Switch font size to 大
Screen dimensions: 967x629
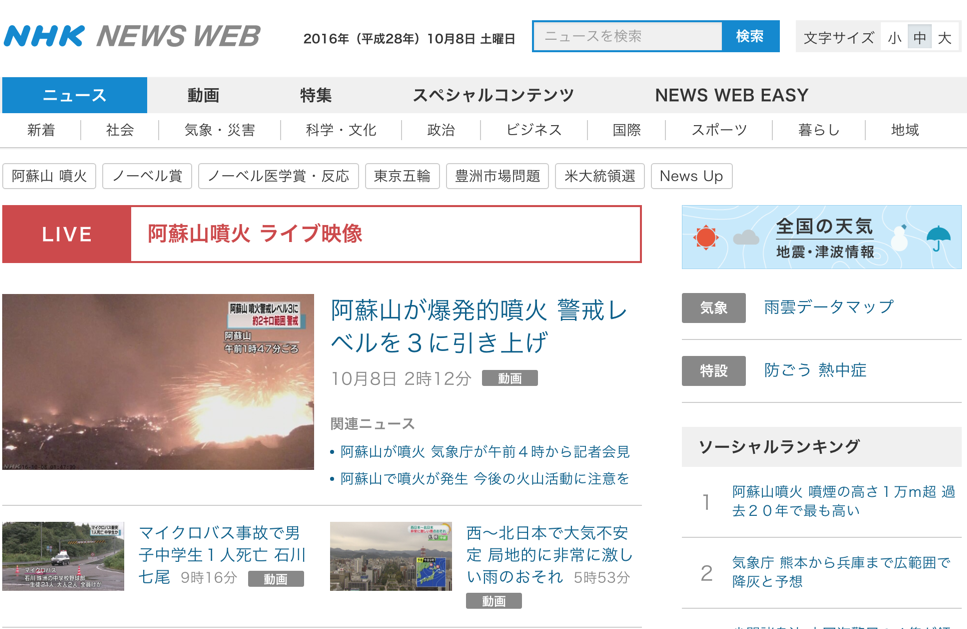[945, 36]
